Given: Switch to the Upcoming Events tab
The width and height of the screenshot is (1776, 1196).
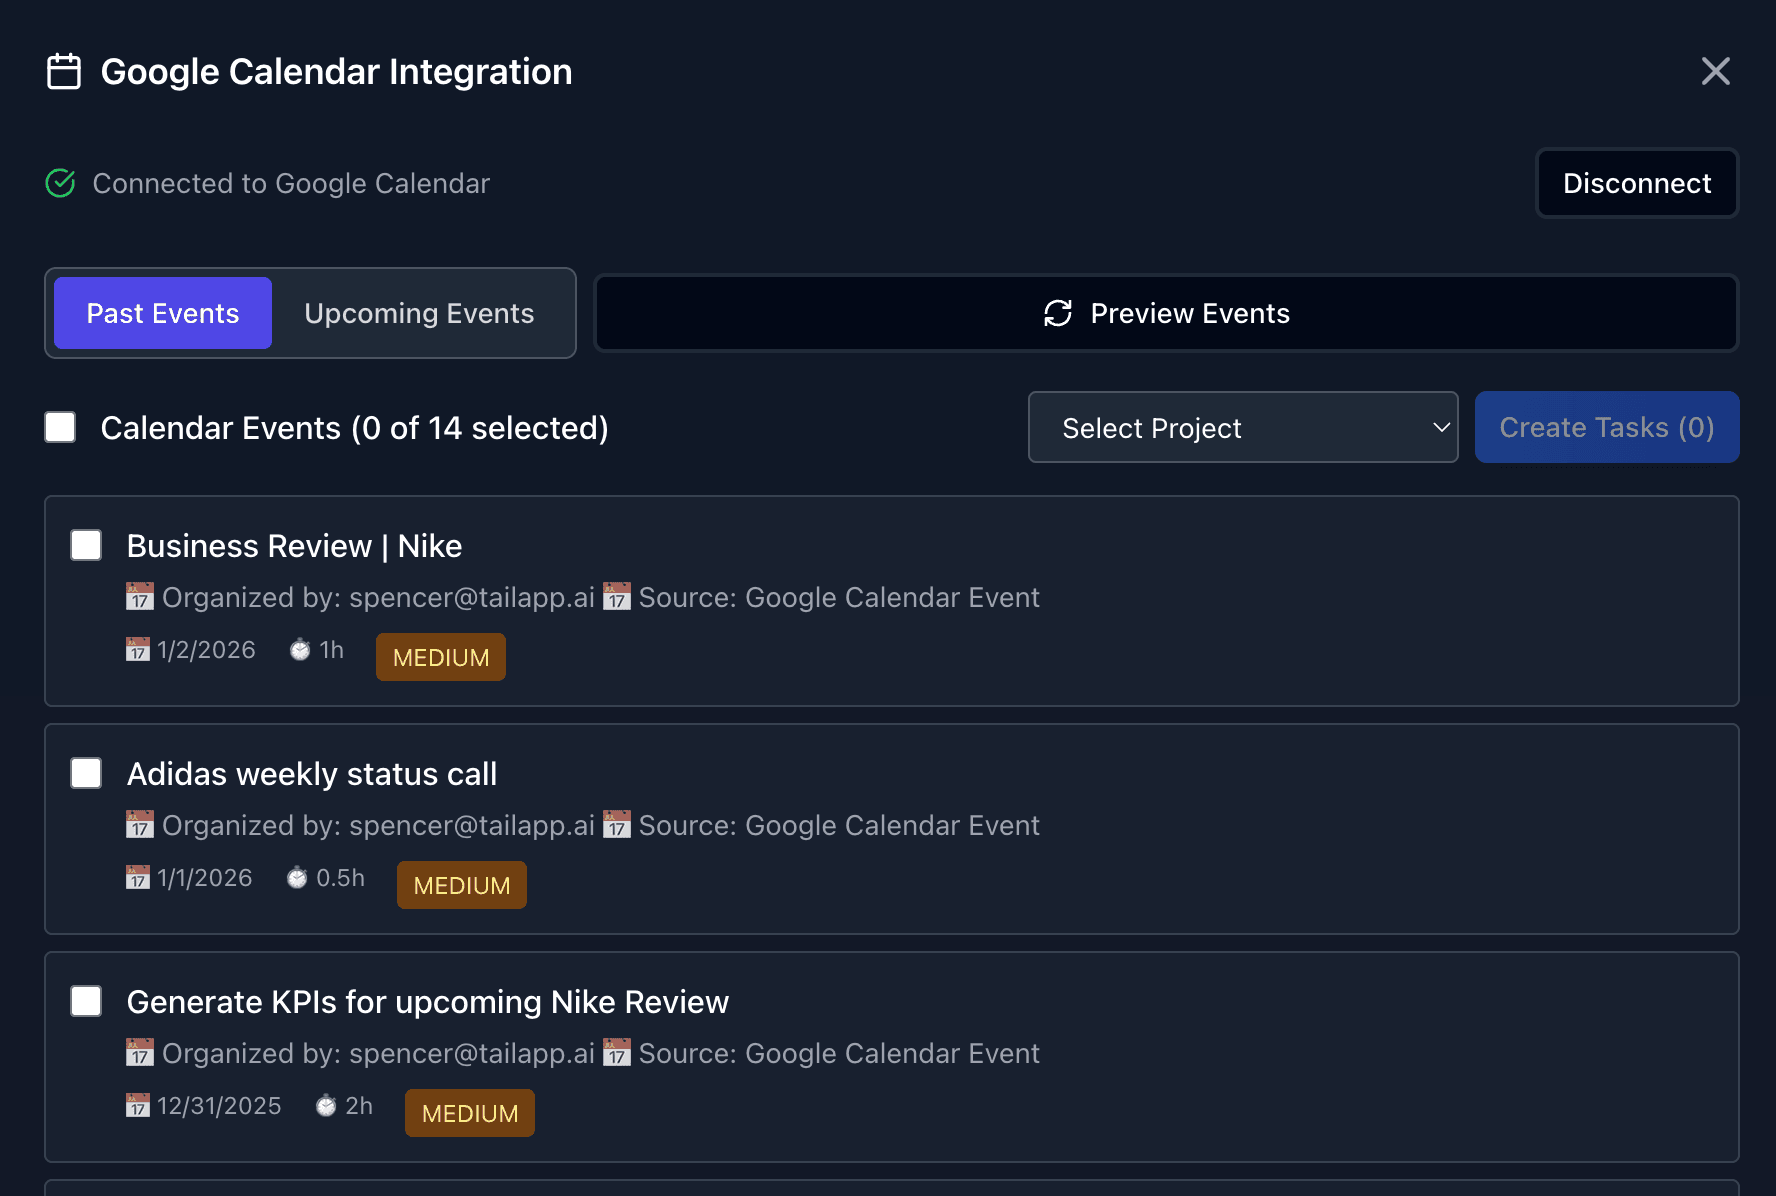Looking at the screenshot, I should pos(419,313).
